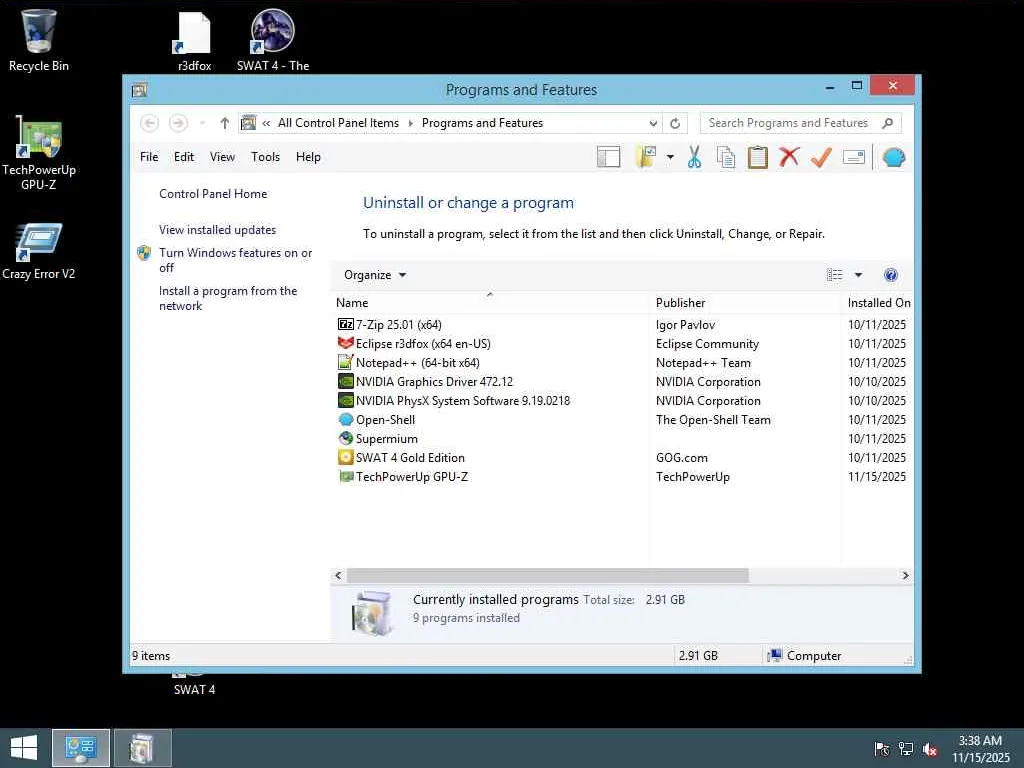Click the Action Center flag tray icon
The width and height of the screenshot is (1024, 768).
[881, 749]
